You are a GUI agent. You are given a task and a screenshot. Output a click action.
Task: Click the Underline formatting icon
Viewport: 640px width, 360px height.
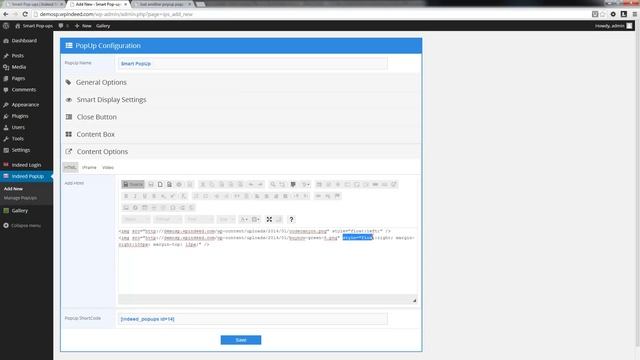(x=144, y=196)
